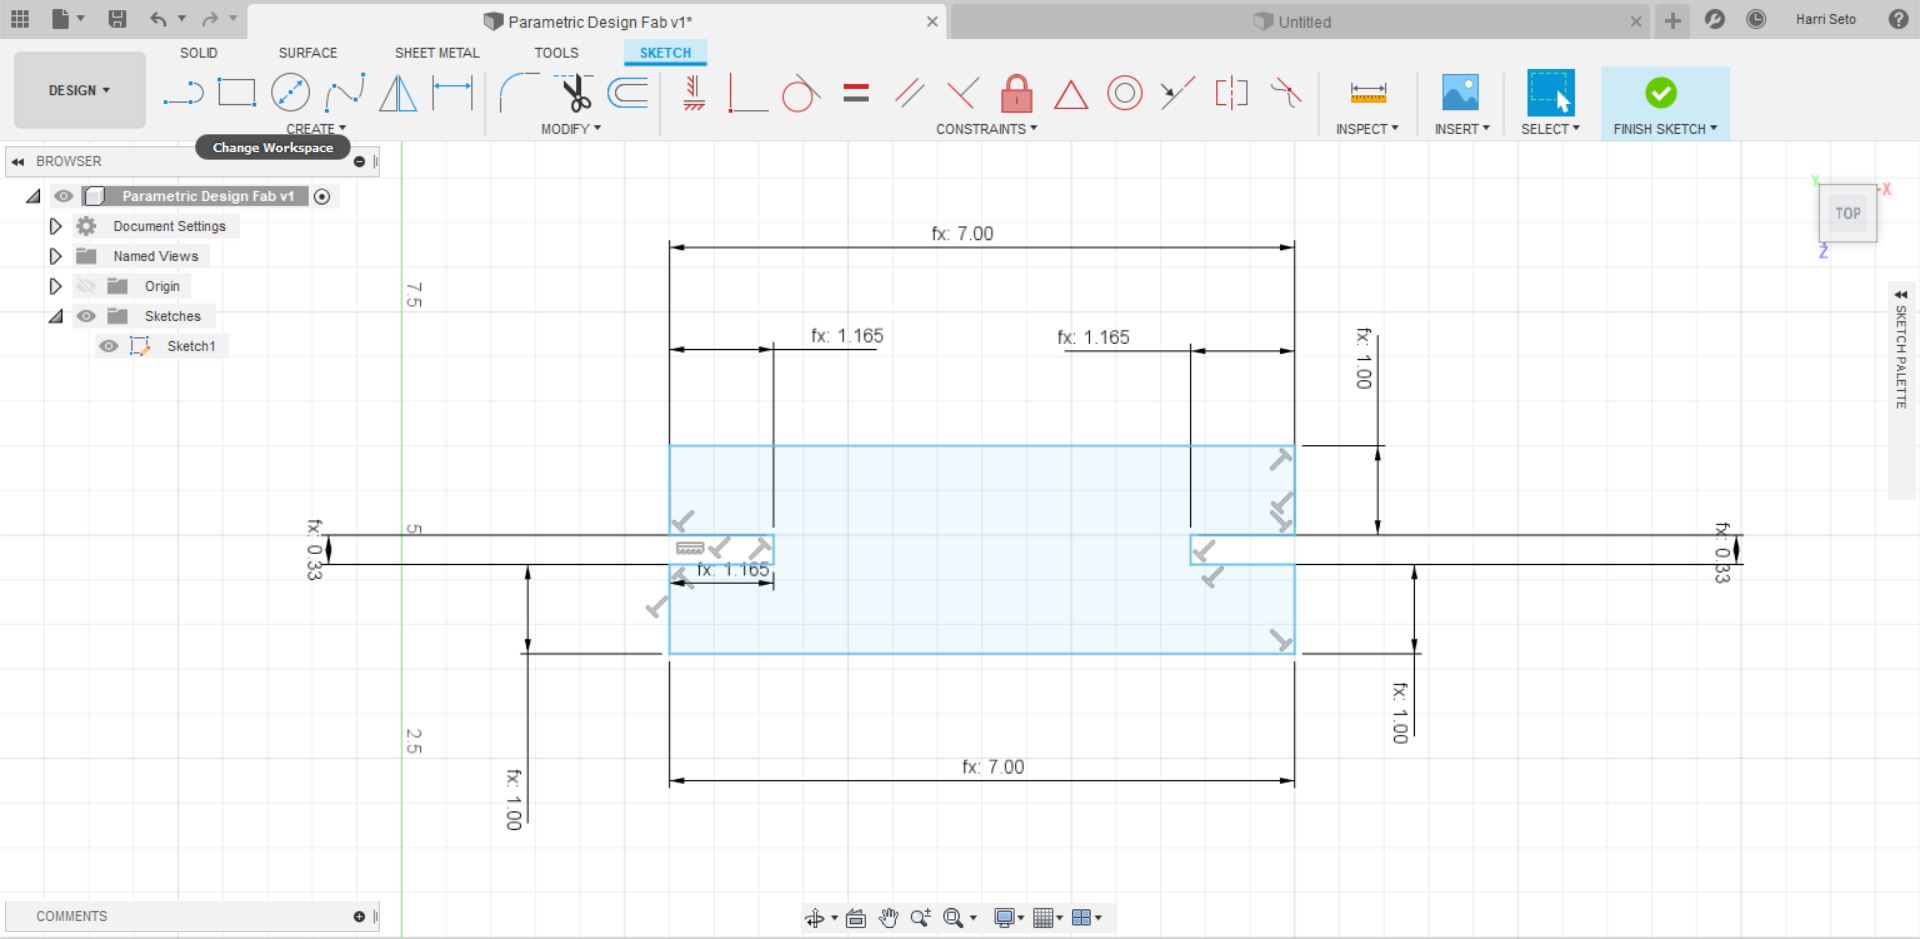Viewport: 1920px width, 939px height.
Task: Redo the last undone action
Action: [x=210, y=19]
